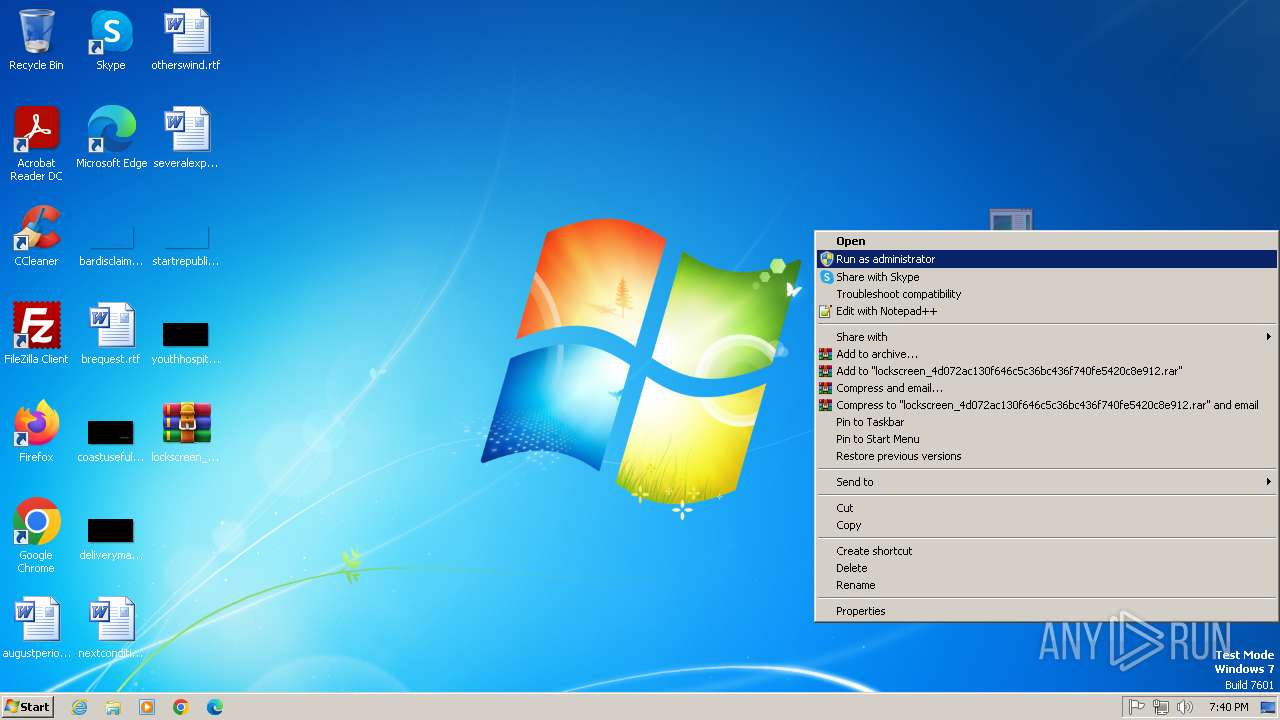Choose Pin to Start Menu

1047,439
